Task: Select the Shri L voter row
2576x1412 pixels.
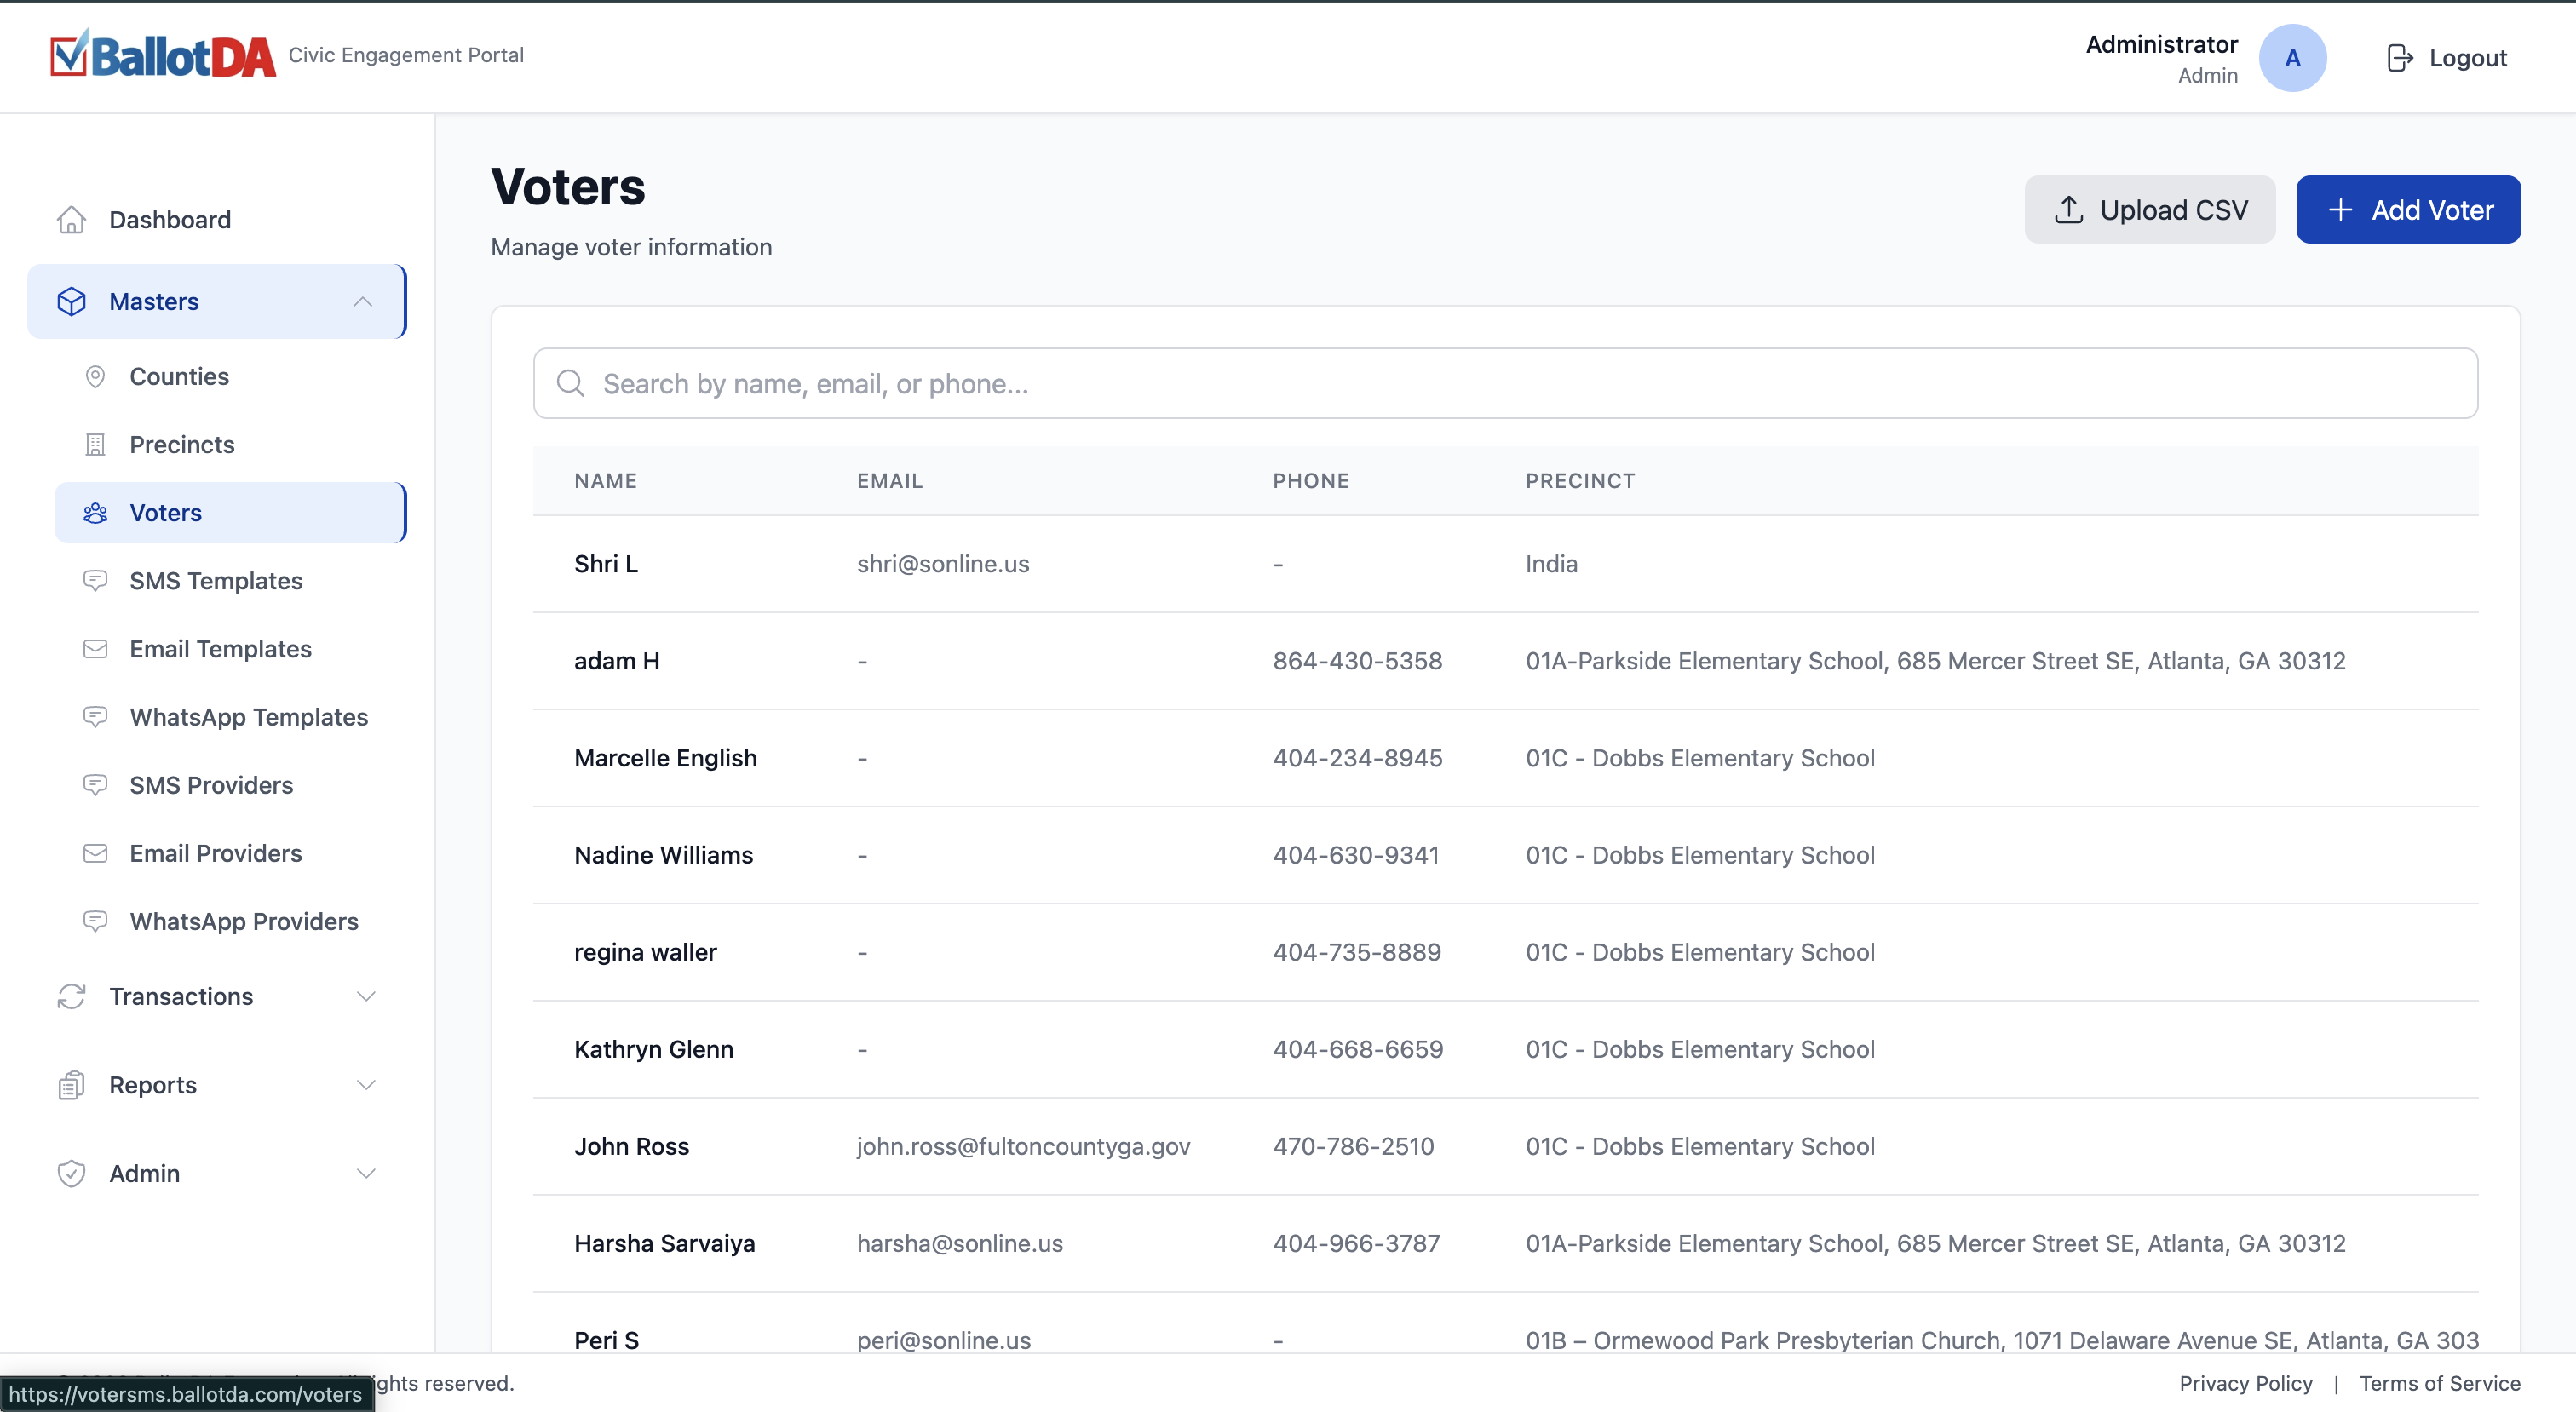Action: 1505,564
